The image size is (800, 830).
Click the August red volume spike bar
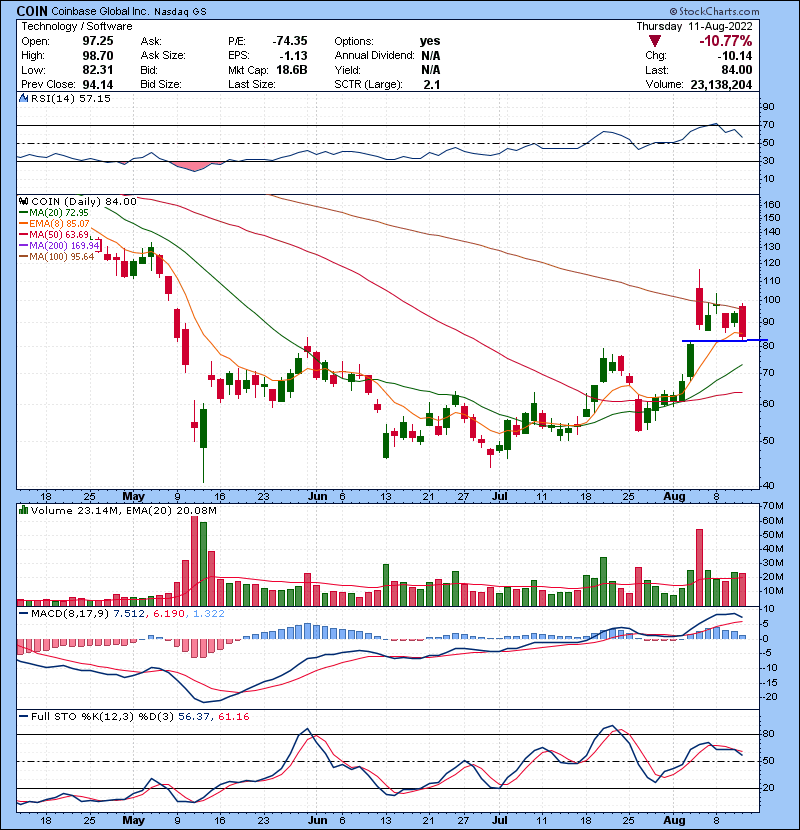pos(699,567)
